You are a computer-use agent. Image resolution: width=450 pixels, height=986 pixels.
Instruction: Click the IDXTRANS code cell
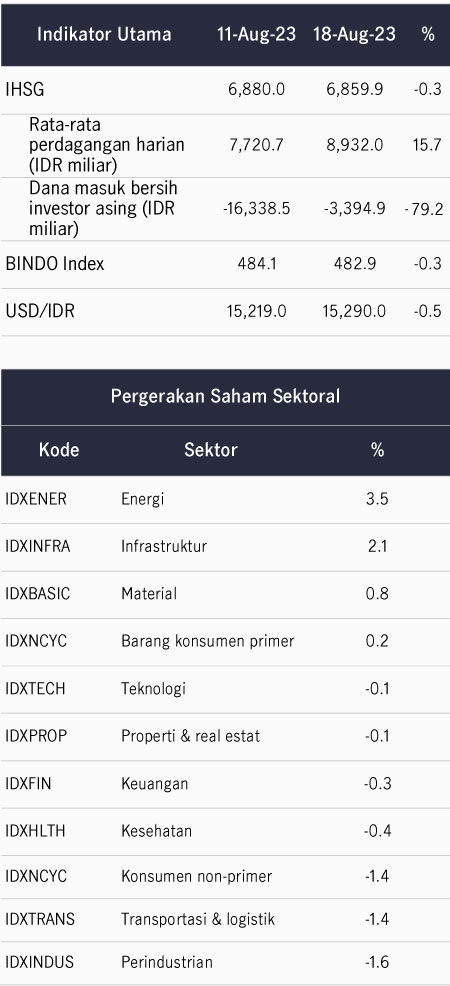(x=40, y=919)
